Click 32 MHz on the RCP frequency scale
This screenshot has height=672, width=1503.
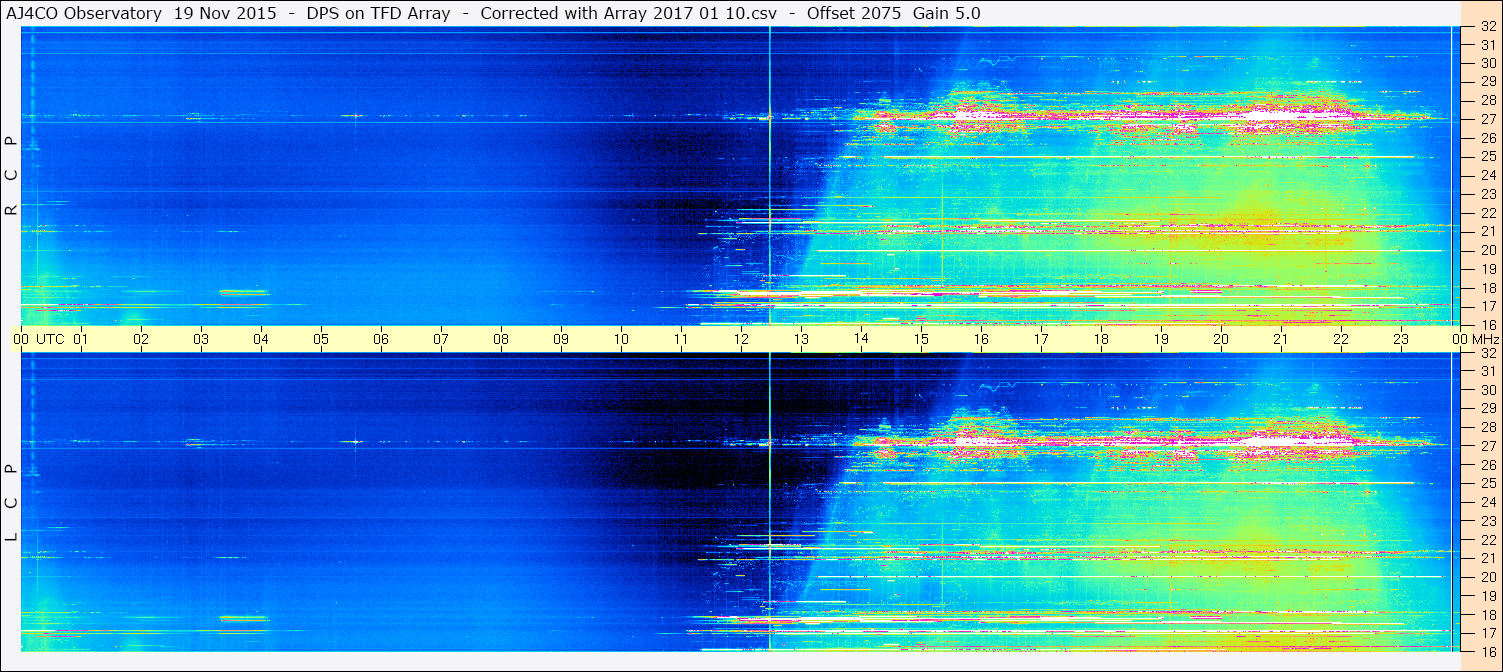click(x=1488, y=27)
